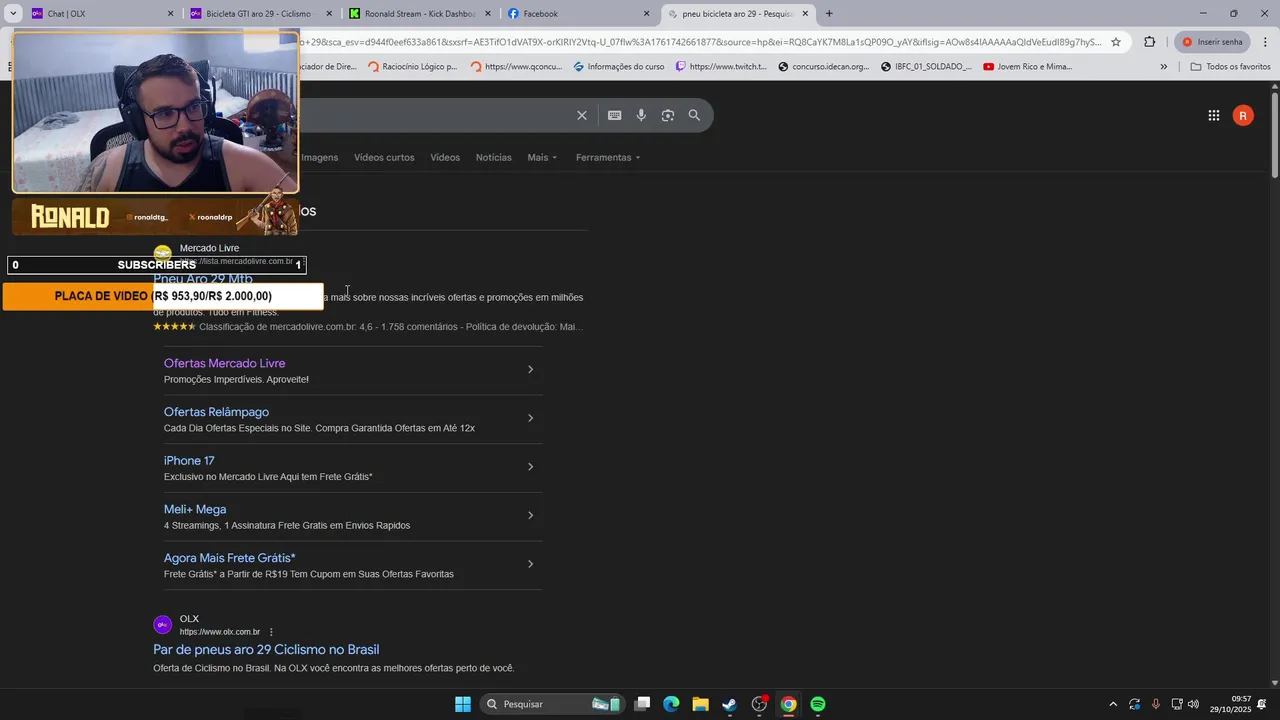Image resolution: width=1280 pixels, height=720 pixels.
Task: Open the on-screen keyboard input tool
Action: pyautogui.click(x=615, y=115)
